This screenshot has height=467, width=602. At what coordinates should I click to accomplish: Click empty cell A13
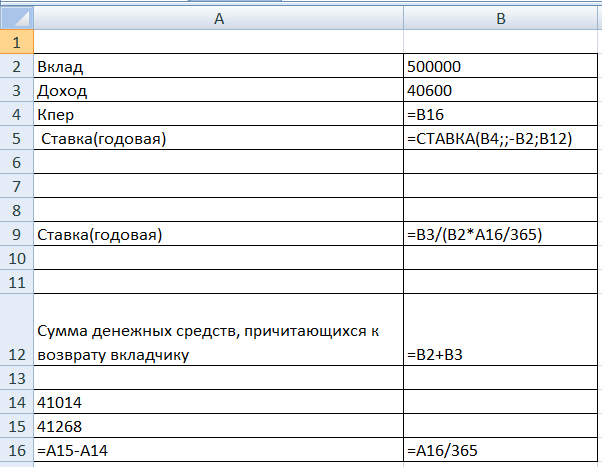pos(218,378)
